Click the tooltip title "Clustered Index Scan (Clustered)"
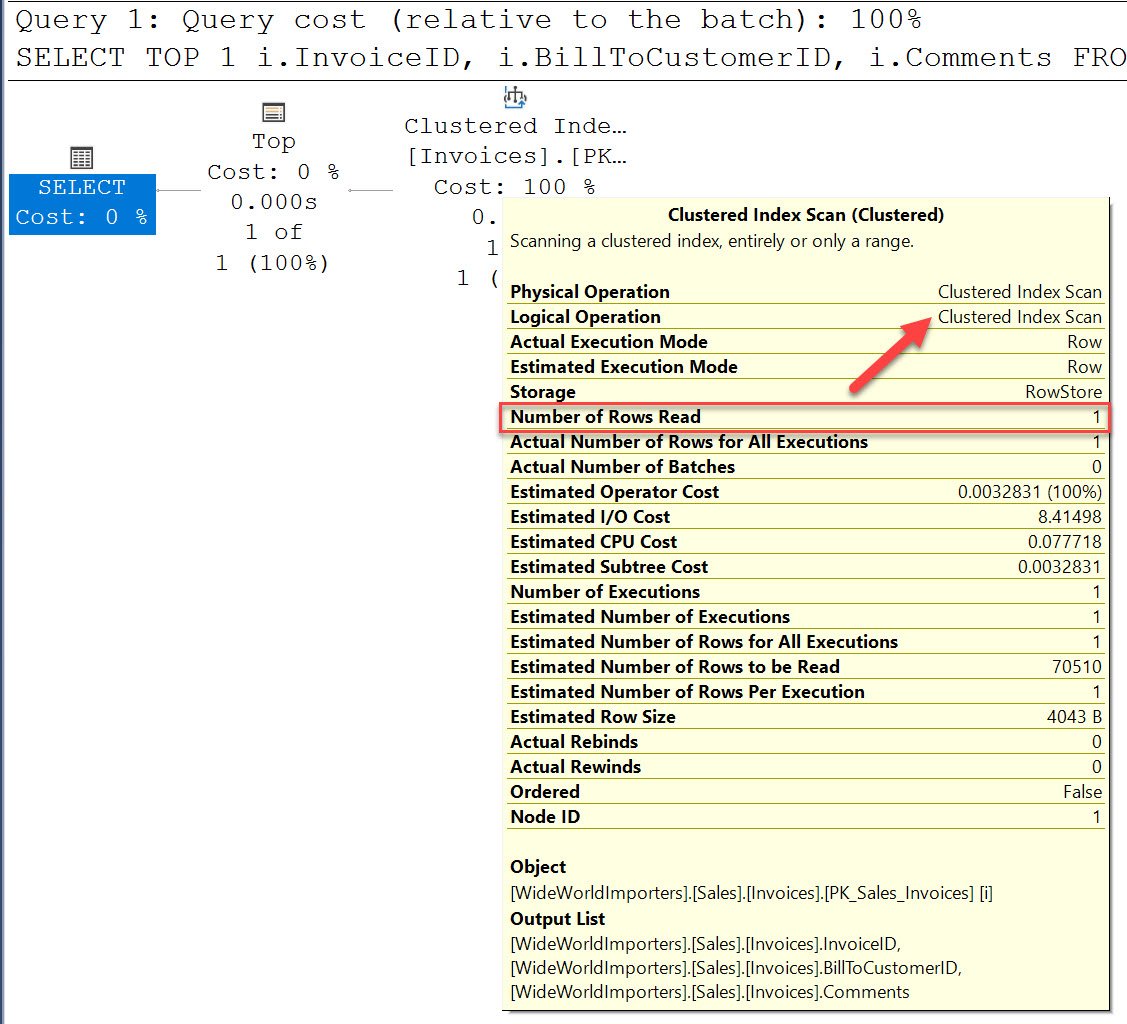 point(806,214)
